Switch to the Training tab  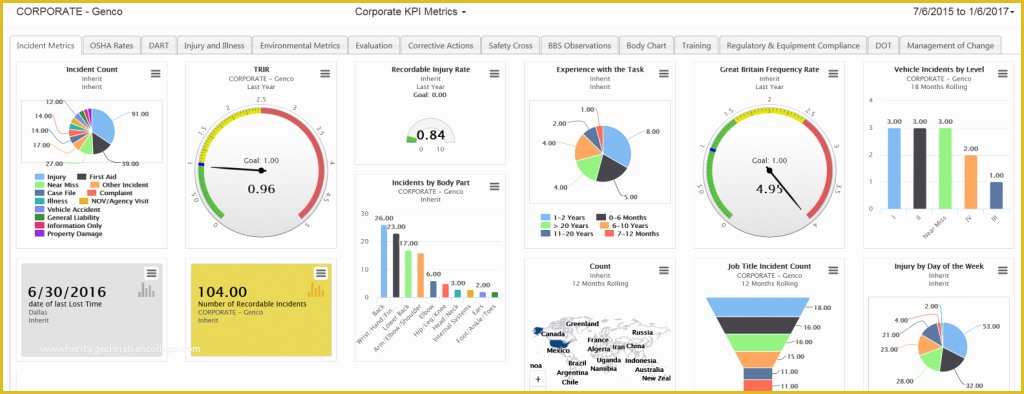(x=696, y=46)
